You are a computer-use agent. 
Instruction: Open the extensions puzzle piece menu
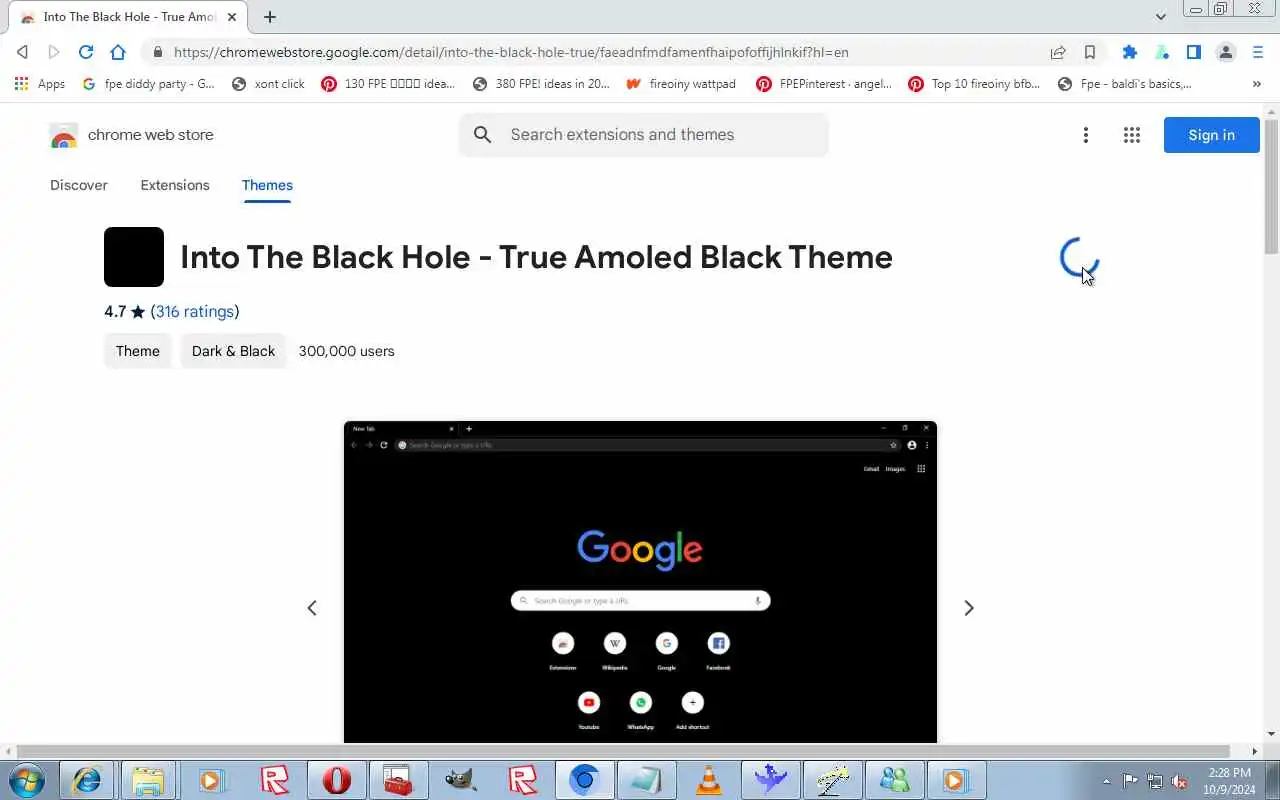(1130, 52)
